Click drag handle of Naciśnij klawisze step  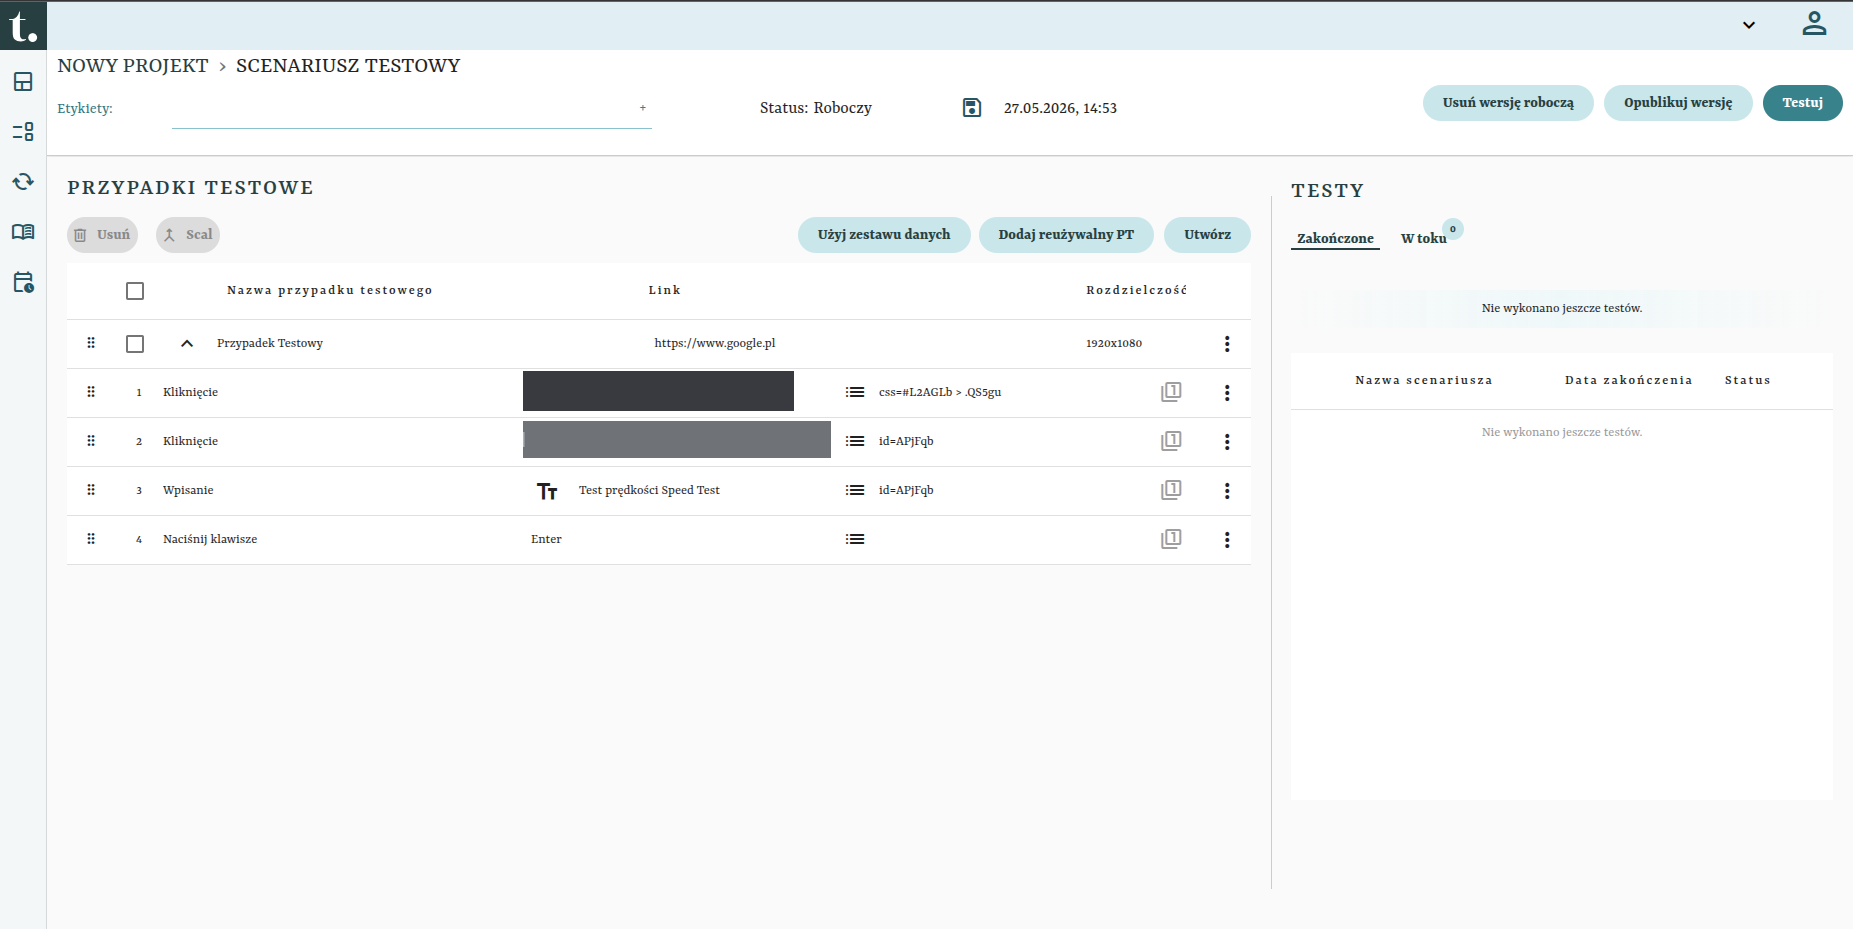coord(91,539)
